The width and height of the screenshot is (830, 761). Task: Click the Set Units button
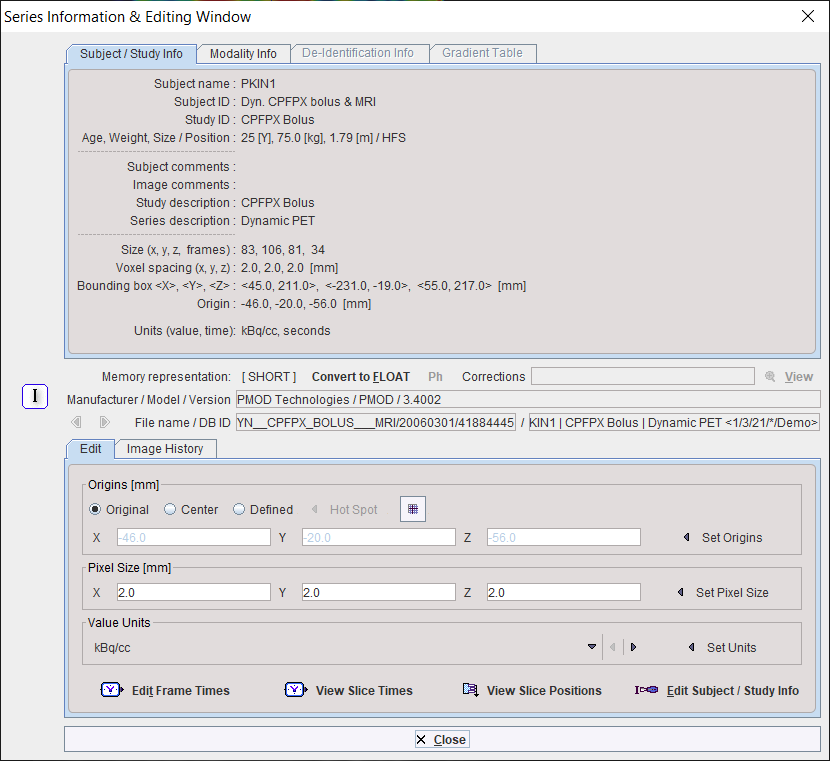click(x=732, y=648)
